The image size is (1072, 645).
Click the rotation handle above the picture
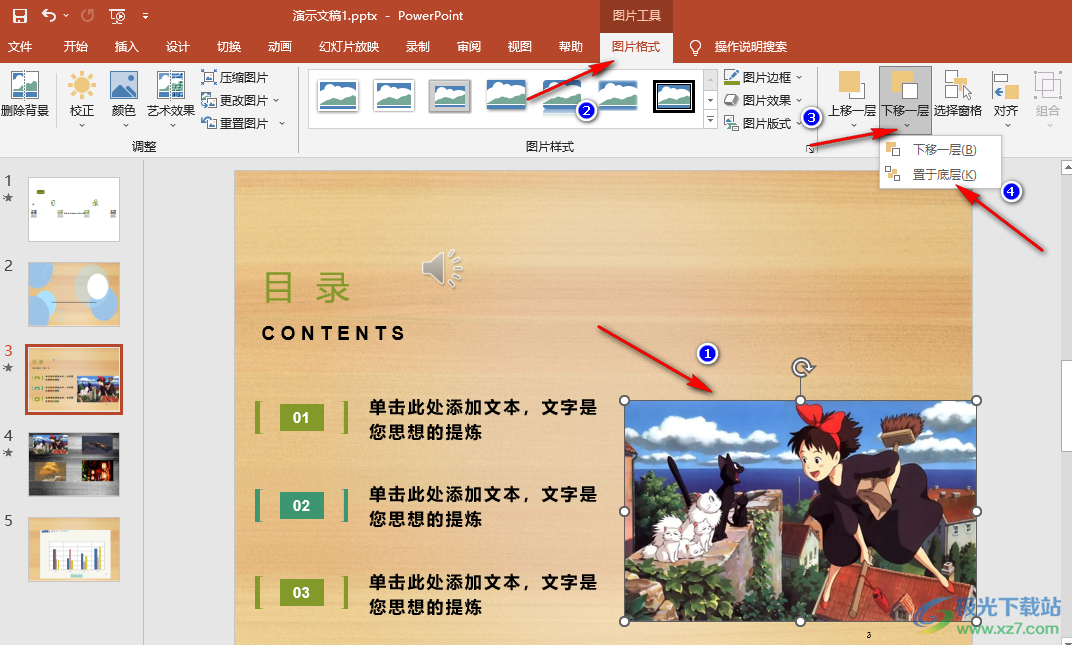coord(801,367)
